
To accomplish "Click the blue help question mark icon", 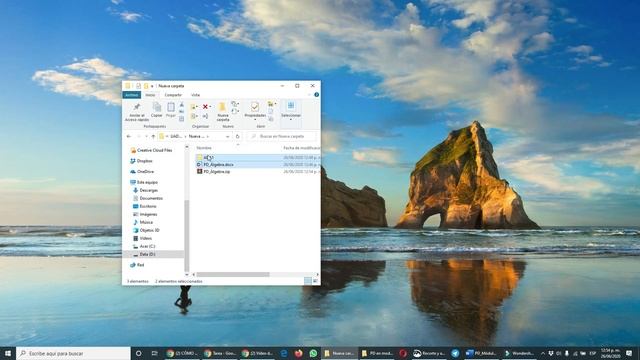I will (x=316, y=95).
